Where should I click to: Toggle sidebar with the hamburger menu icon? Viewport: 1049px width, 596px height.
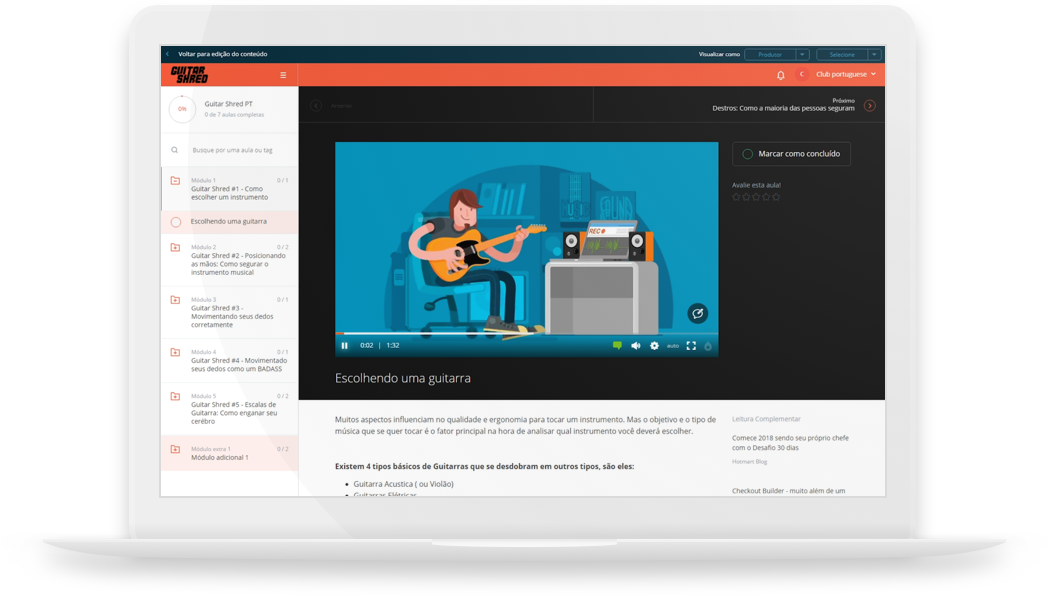tap(283, 75)
